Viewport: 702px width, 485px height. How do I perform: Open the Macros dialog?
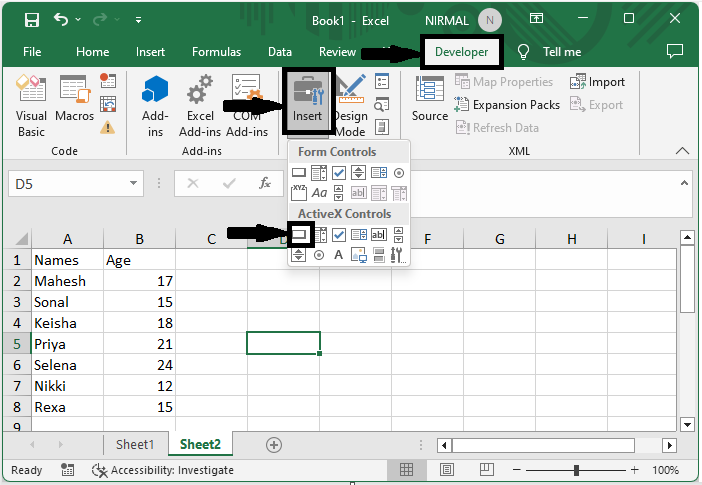click(x=74, y=99)
